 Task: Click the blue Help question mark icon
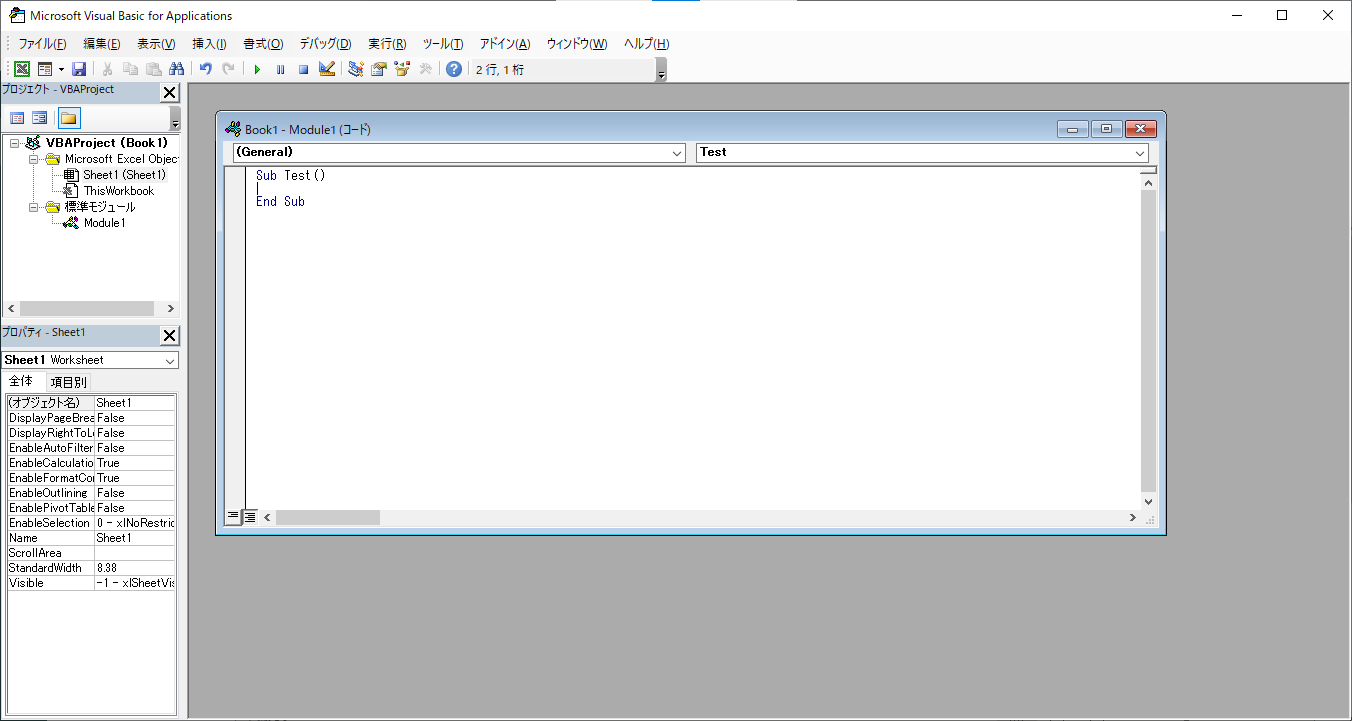pyautogui.click(x=454, y=69)
